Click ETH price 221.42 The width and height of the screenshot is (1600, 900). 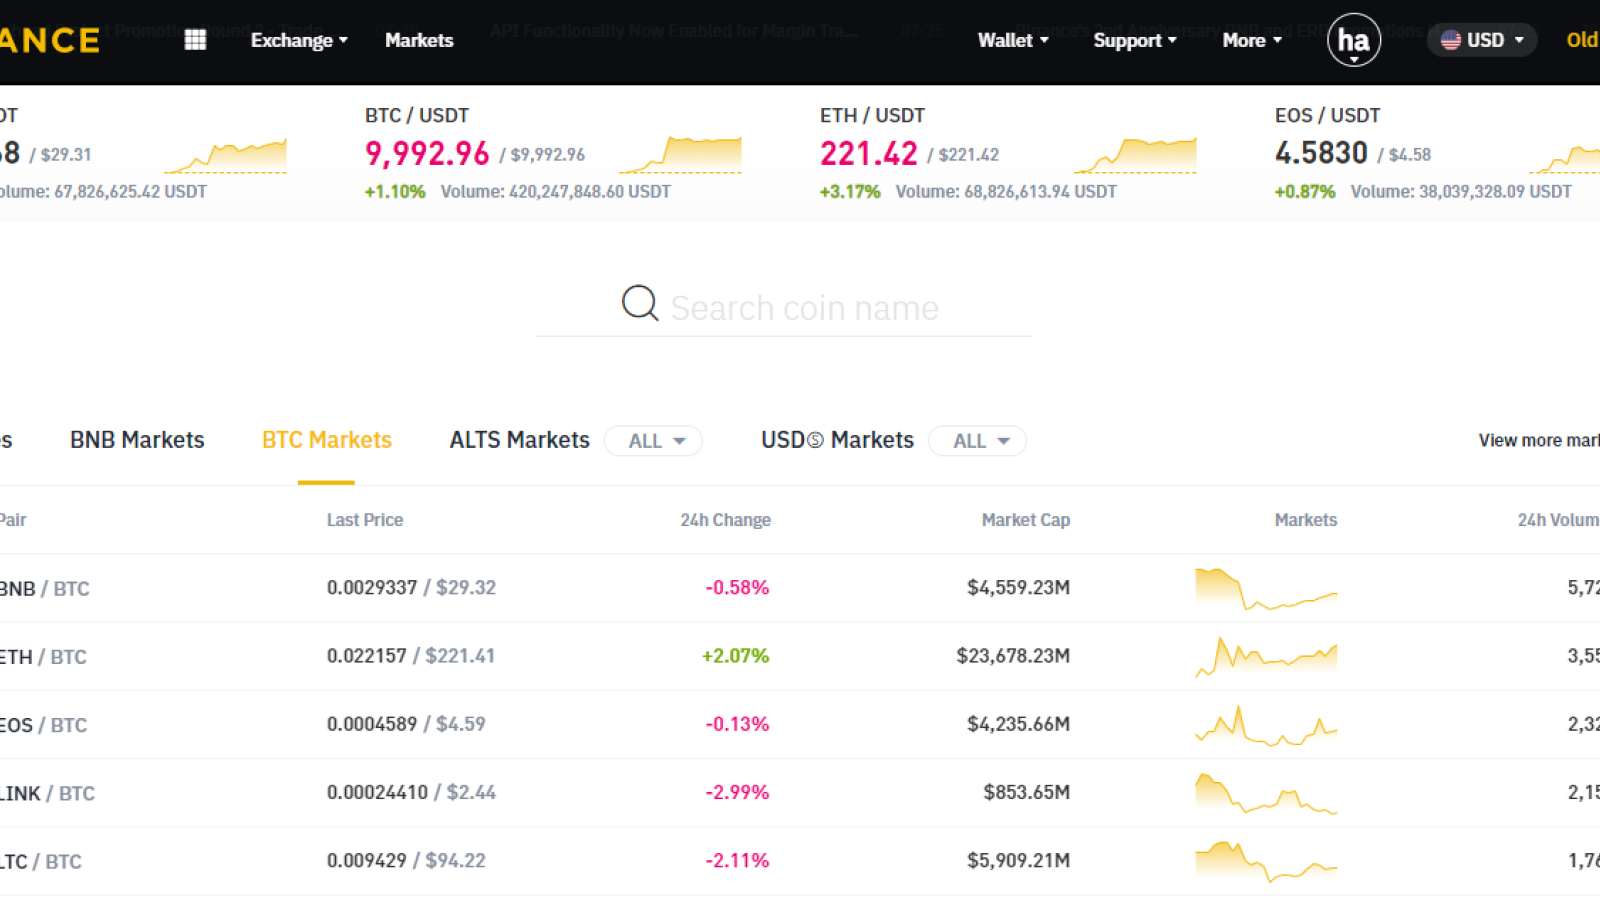point(869,153)
